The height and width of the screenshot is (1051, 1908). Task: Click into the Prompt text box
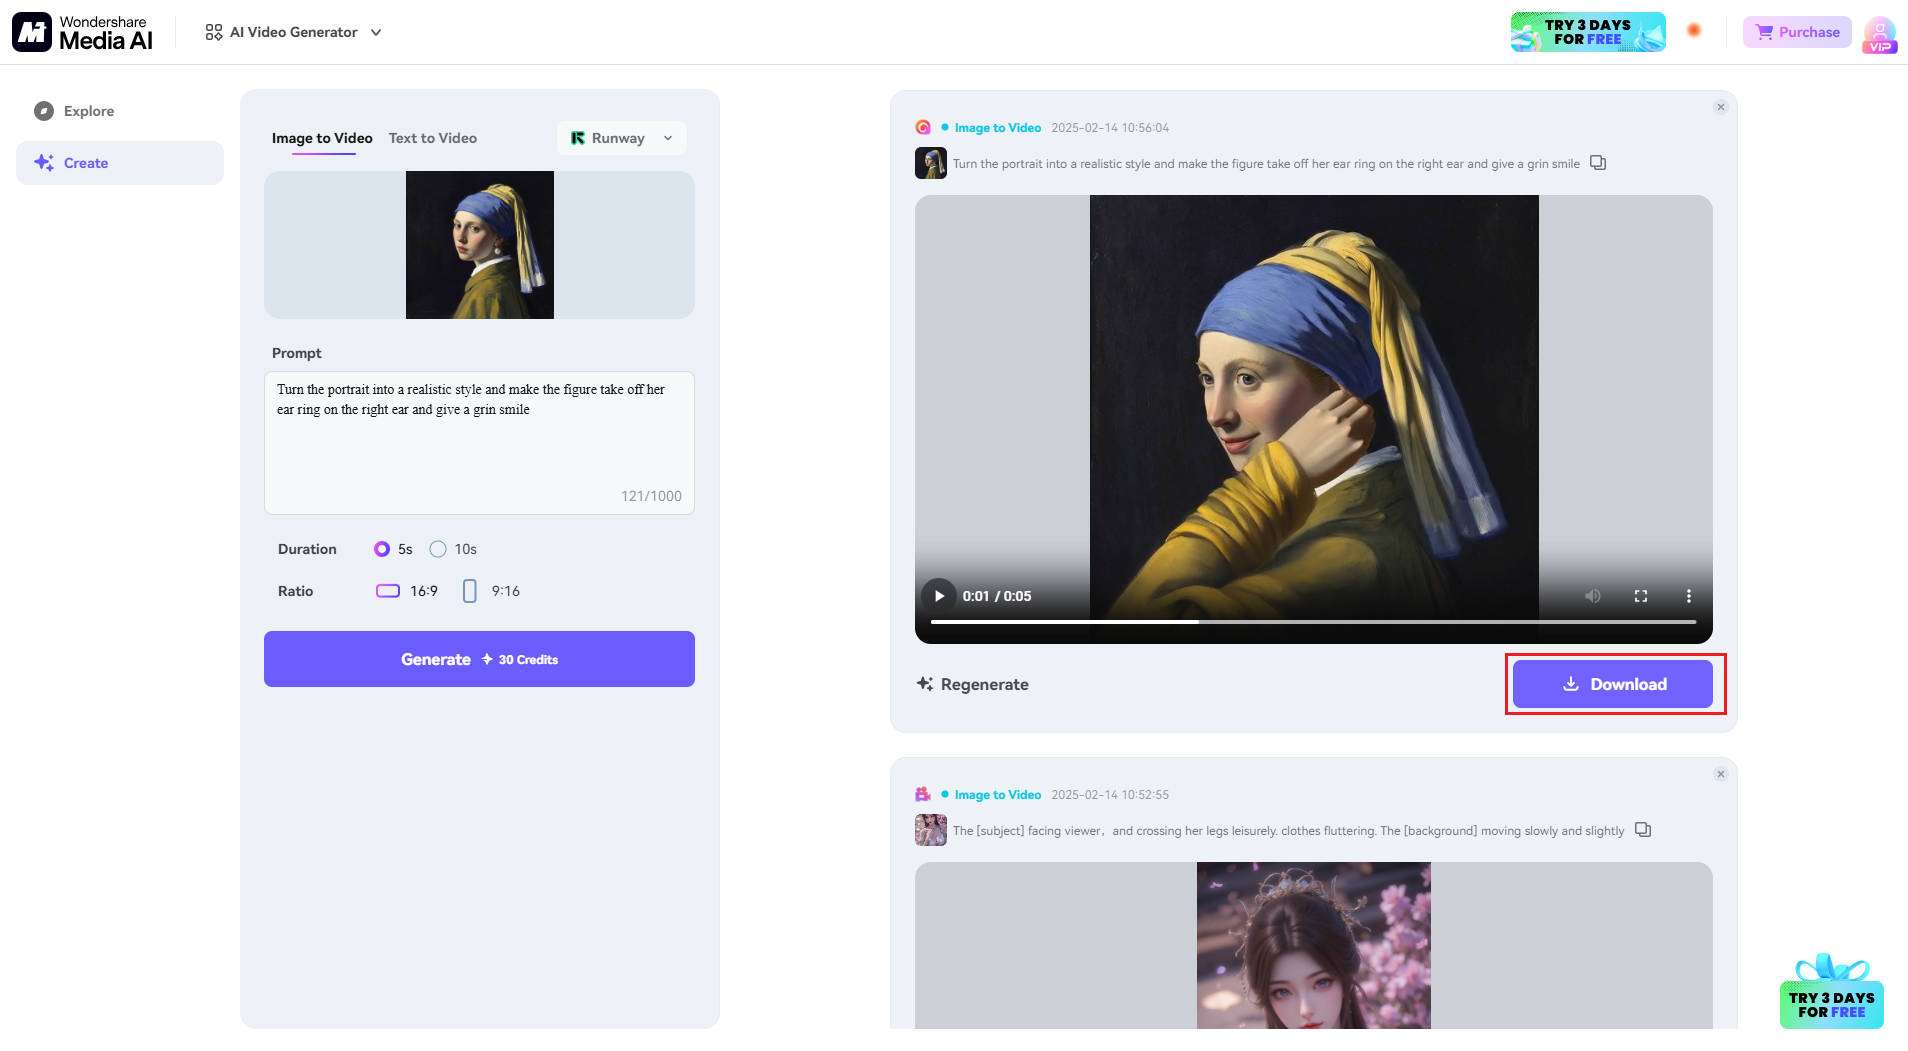[x=479, y=443]
